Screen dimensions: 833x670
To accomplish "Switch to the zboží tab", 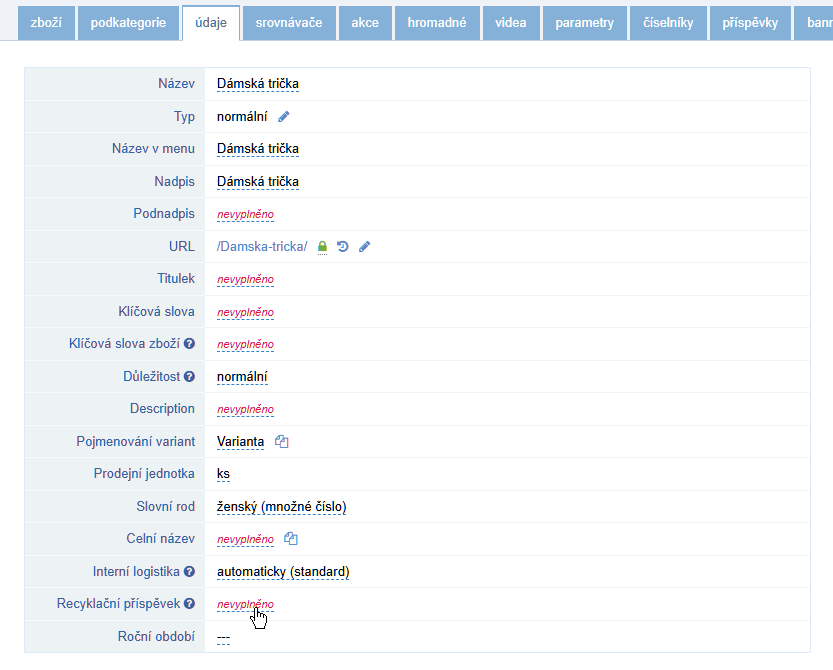I will (x=45, y=23).
